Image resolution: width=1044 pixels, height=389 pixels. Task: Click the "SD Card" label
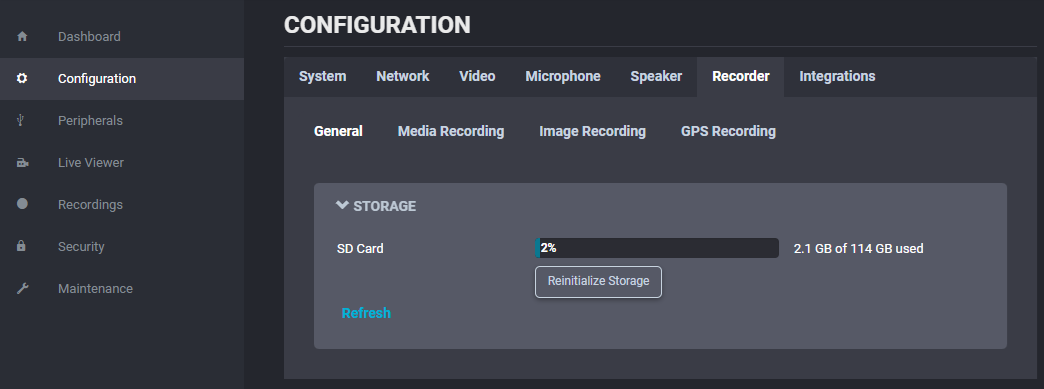pos(360,249)
